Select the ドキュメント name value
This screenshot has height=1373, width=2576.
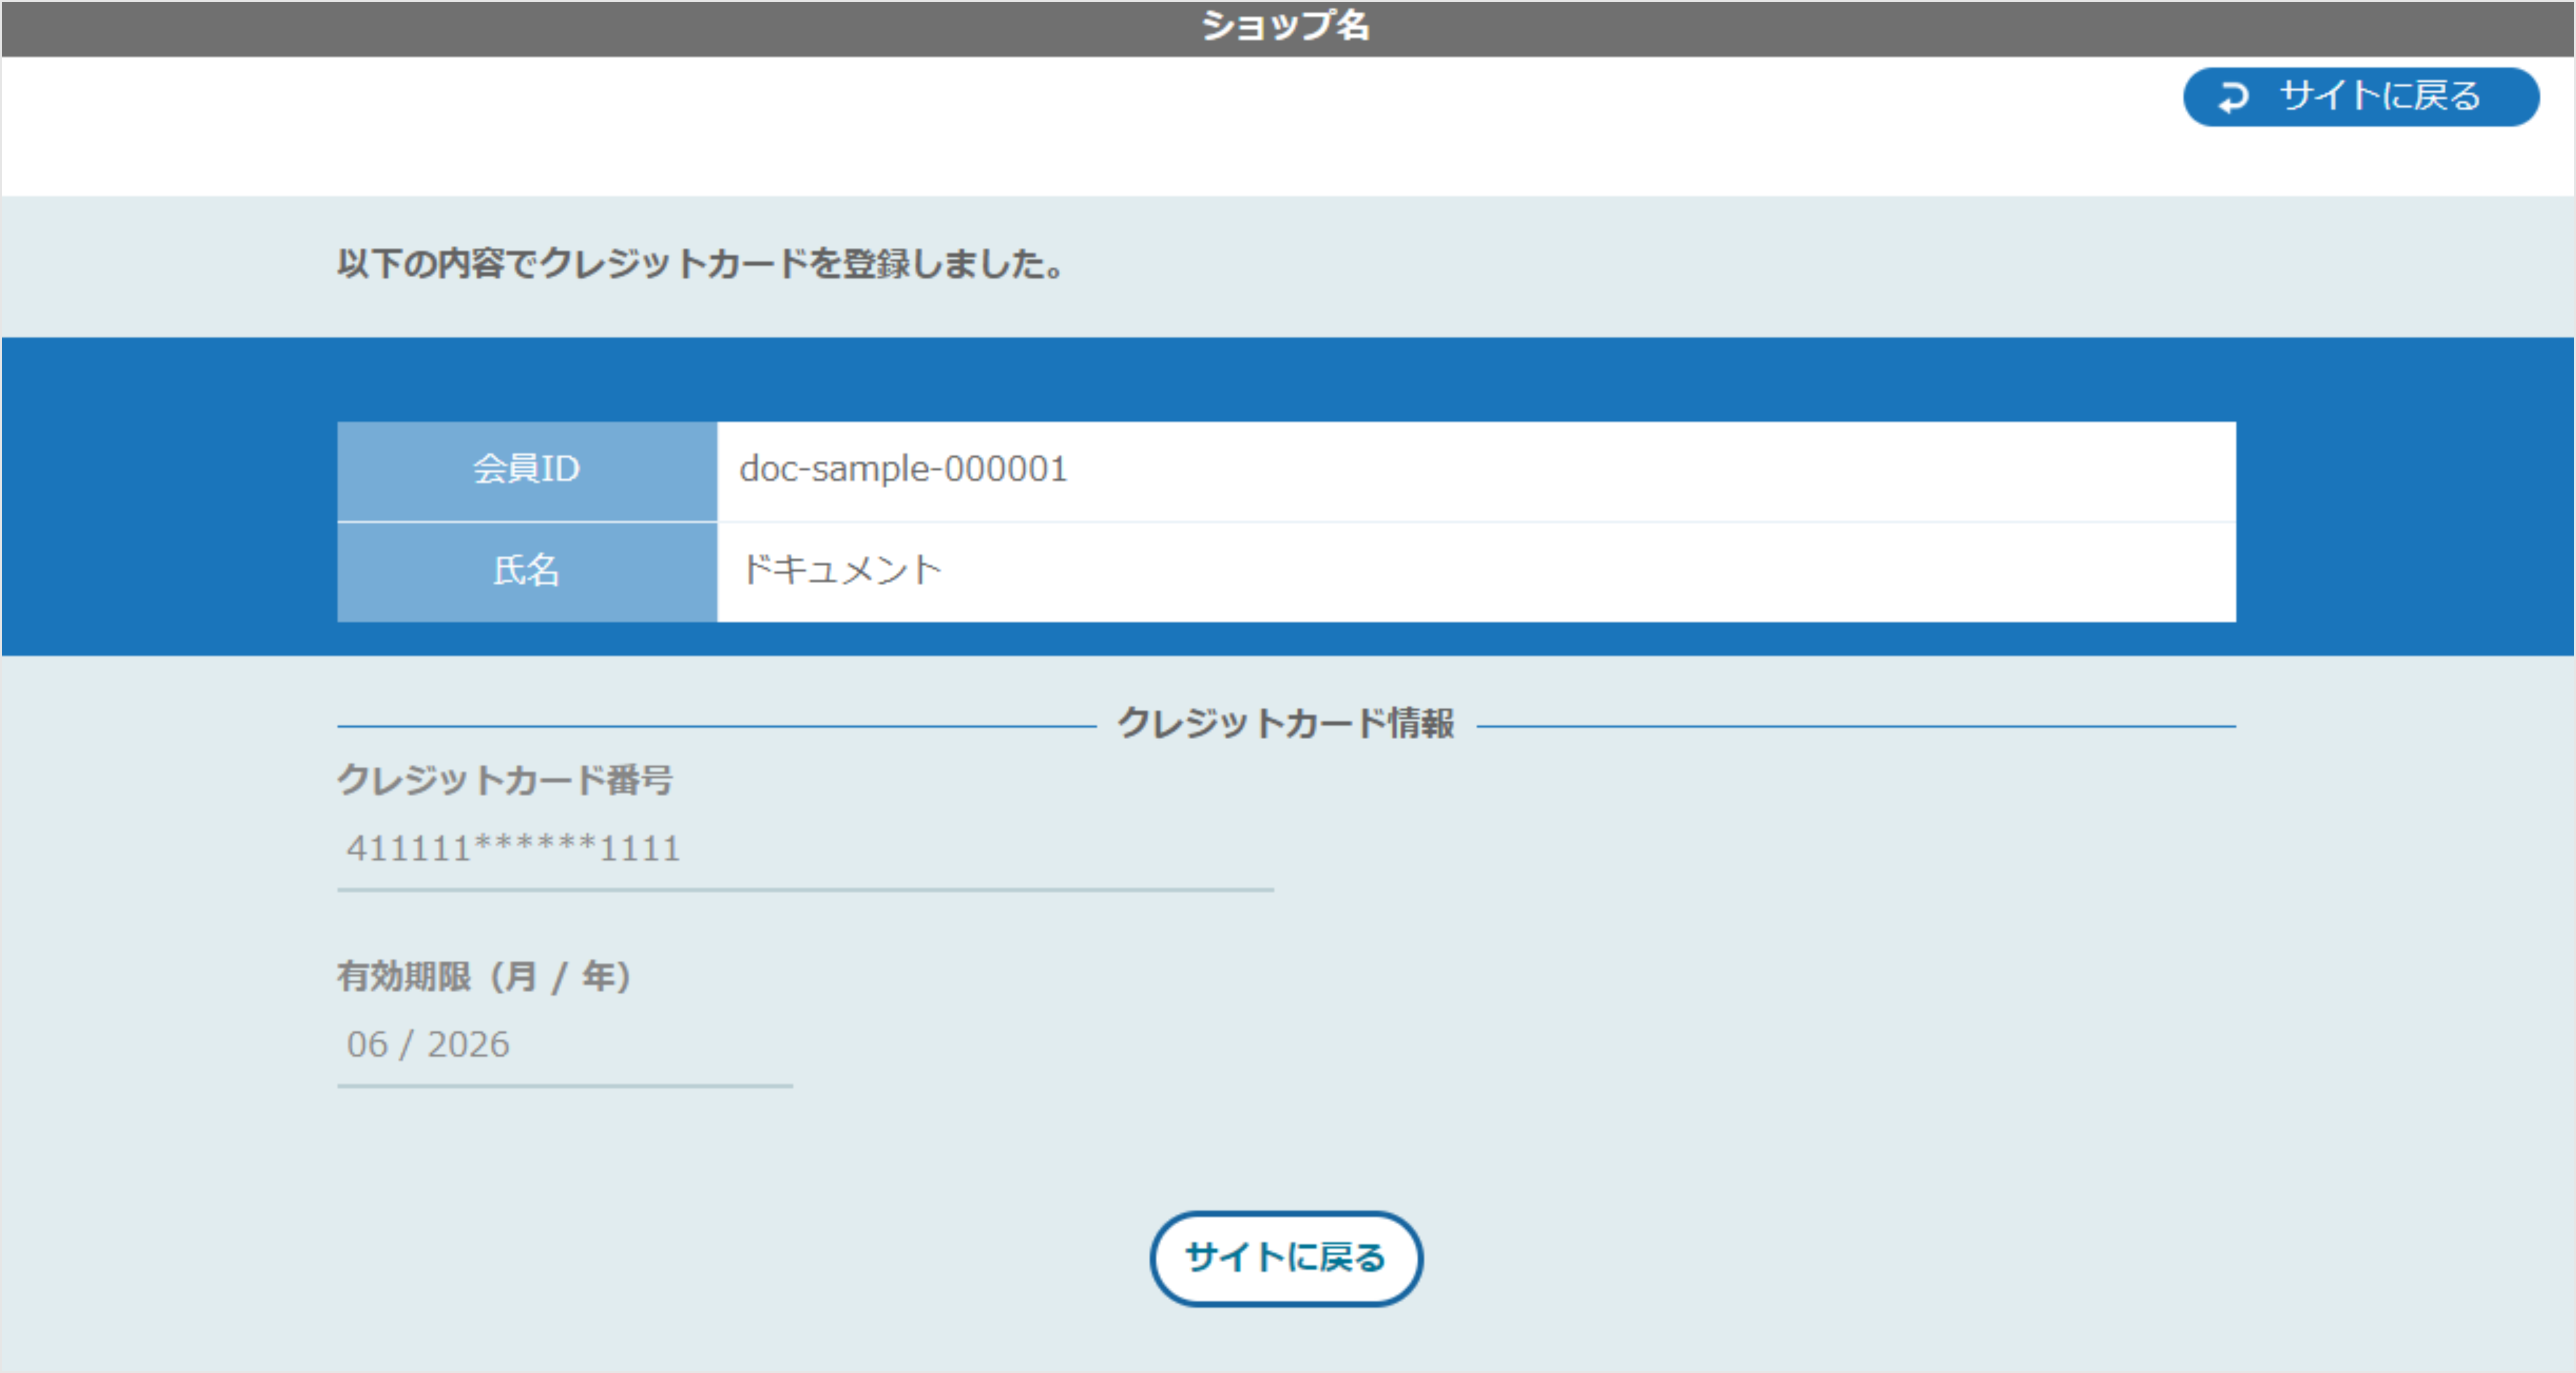(841, 571)
